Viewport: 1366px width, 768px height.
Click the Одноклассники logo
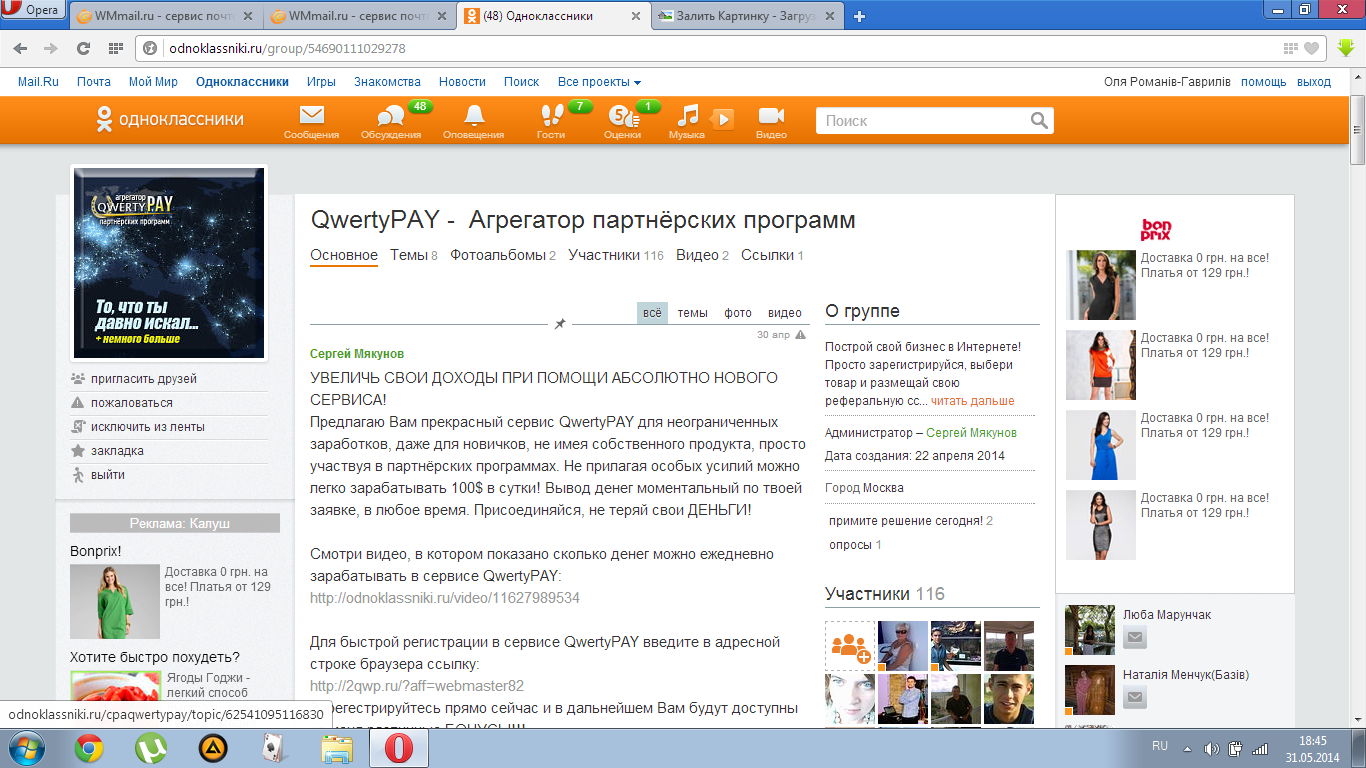[x=169, y=119]
